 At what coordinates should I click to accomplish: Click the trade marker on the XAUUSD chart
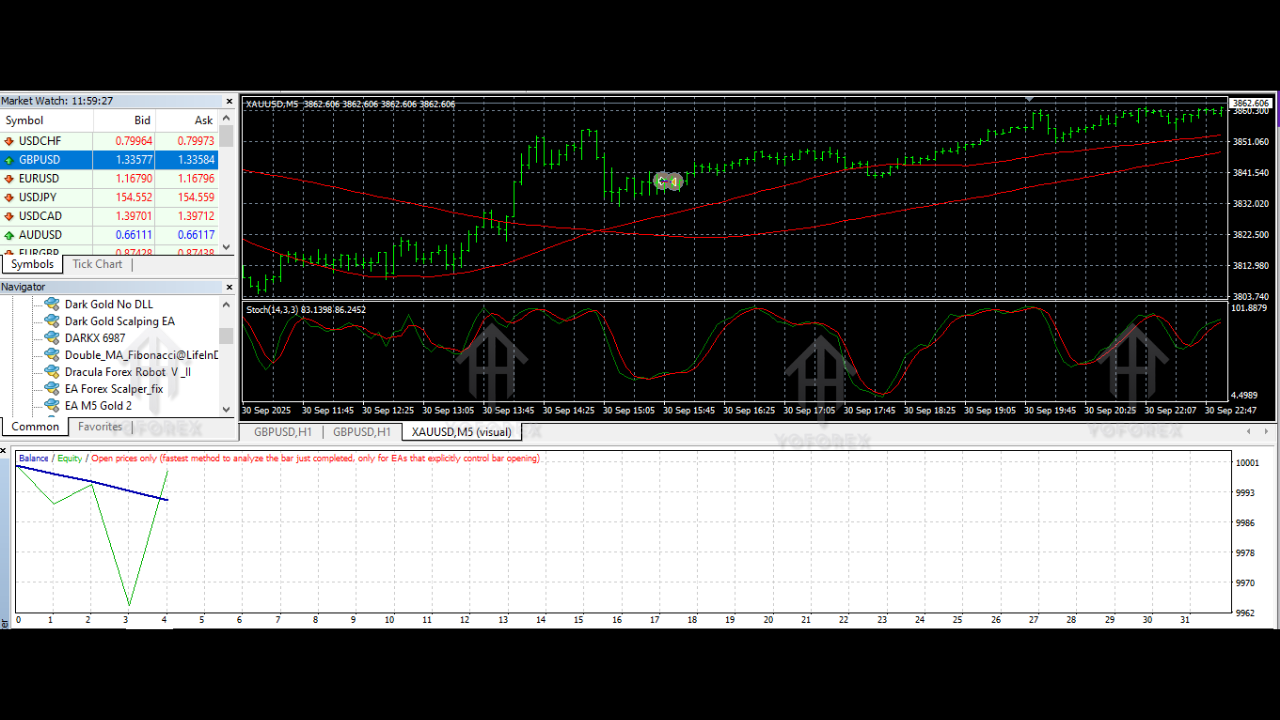tap(668, 181)
